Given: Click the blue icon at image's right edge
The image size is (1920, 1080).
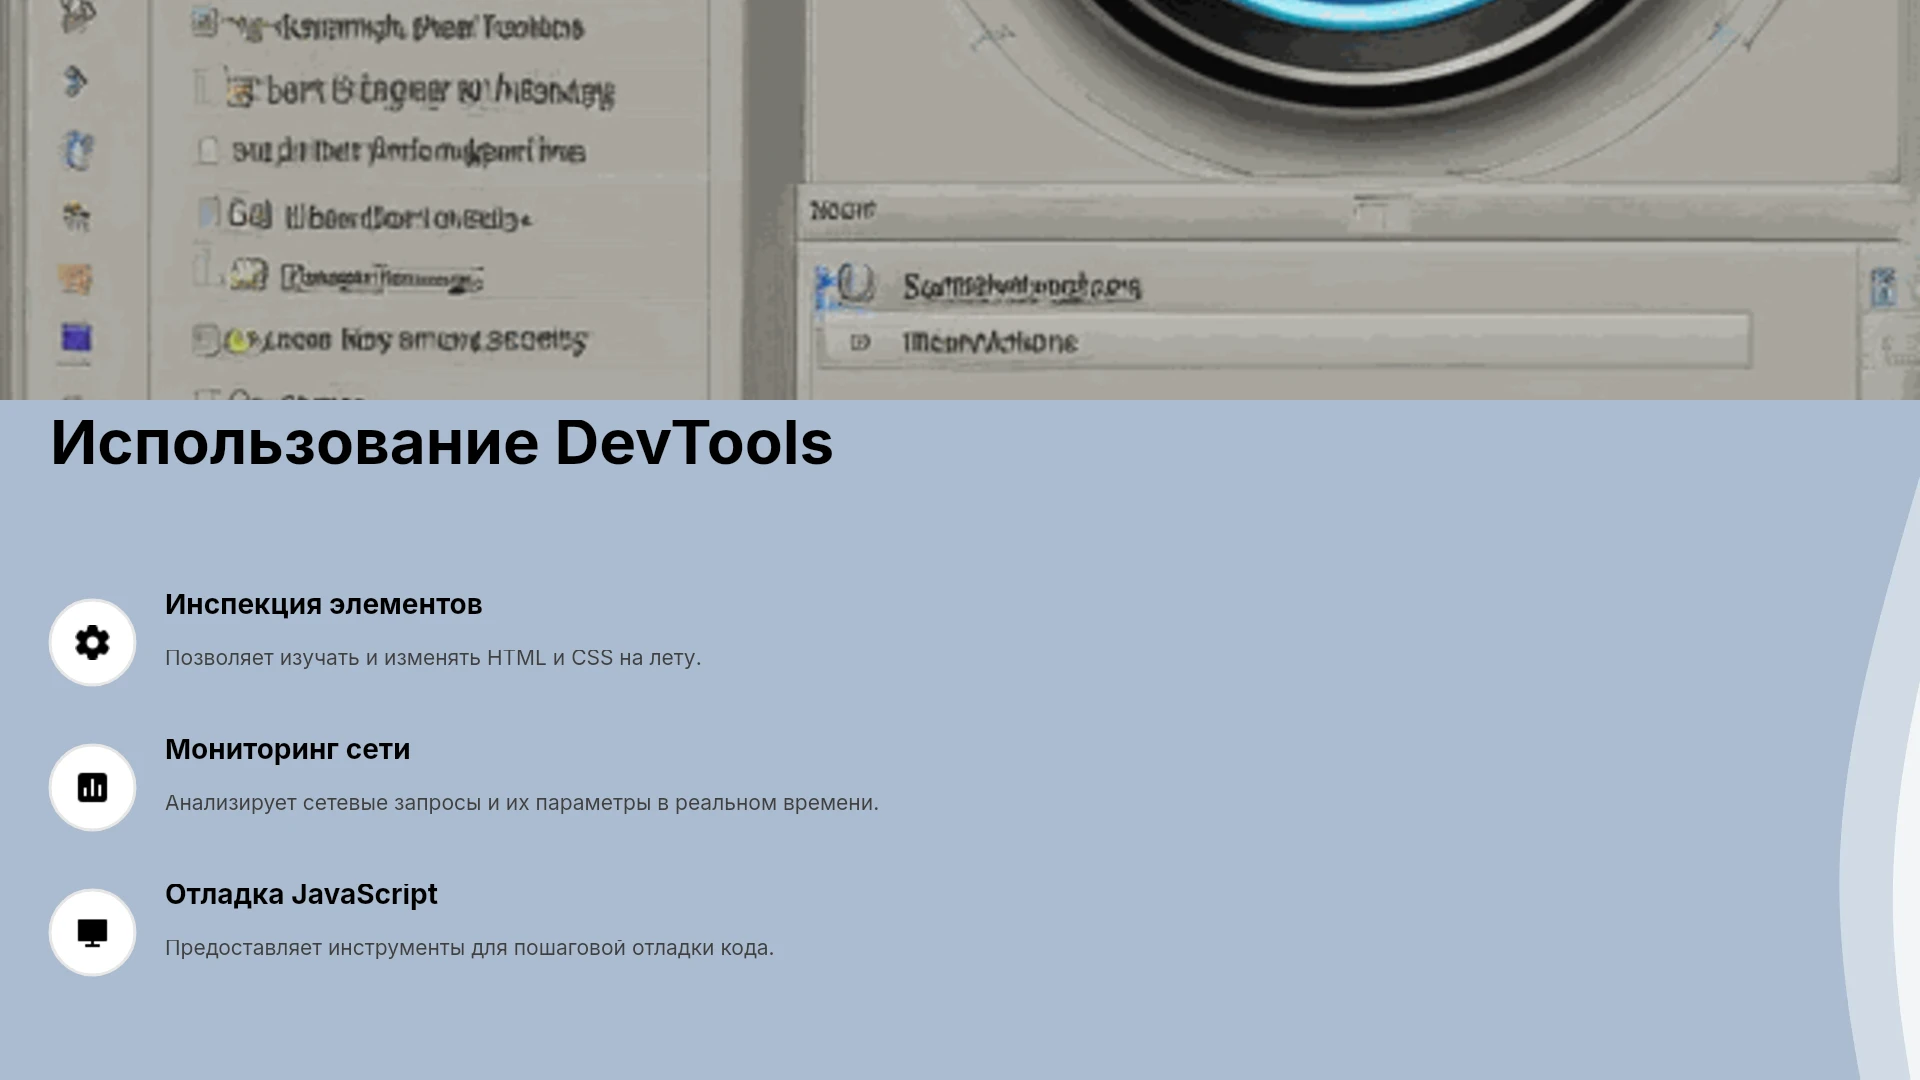Looking at the screenshot, I should coord(1883,287).
